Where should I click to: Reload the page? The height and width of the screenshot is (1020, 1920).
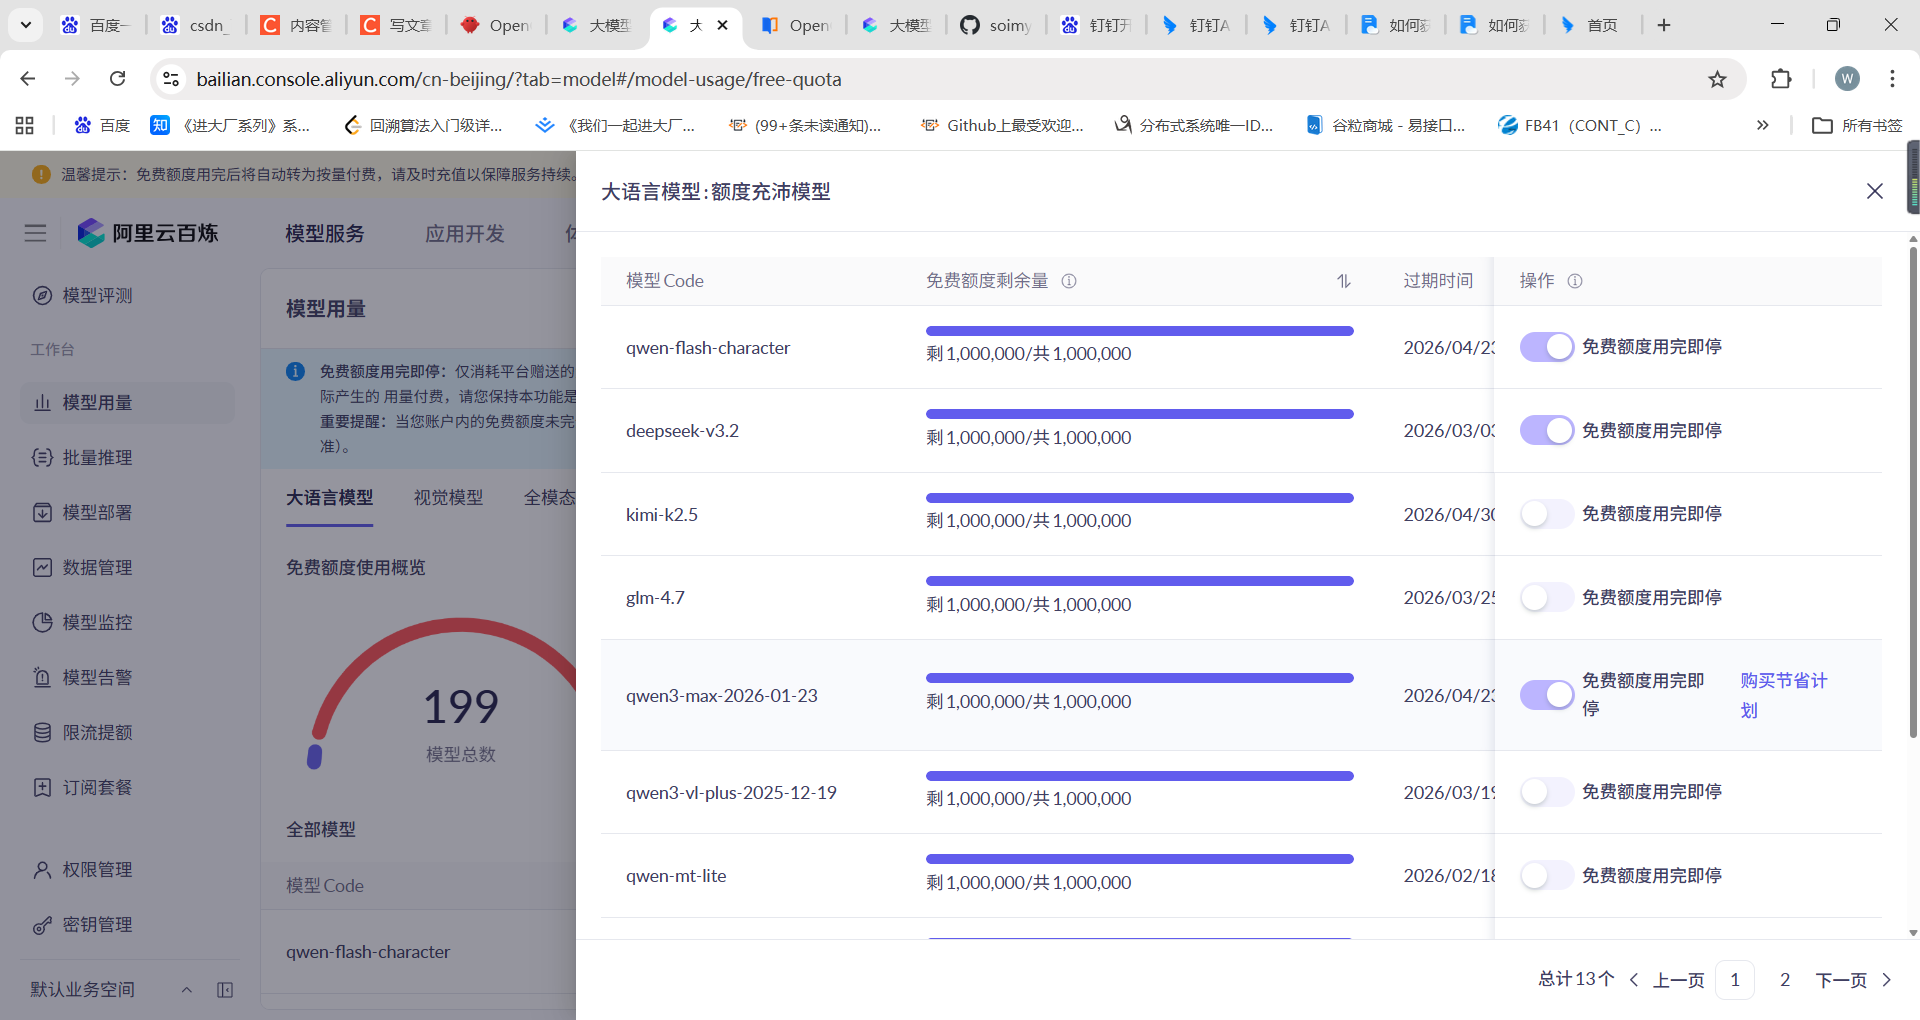(117, 79)
